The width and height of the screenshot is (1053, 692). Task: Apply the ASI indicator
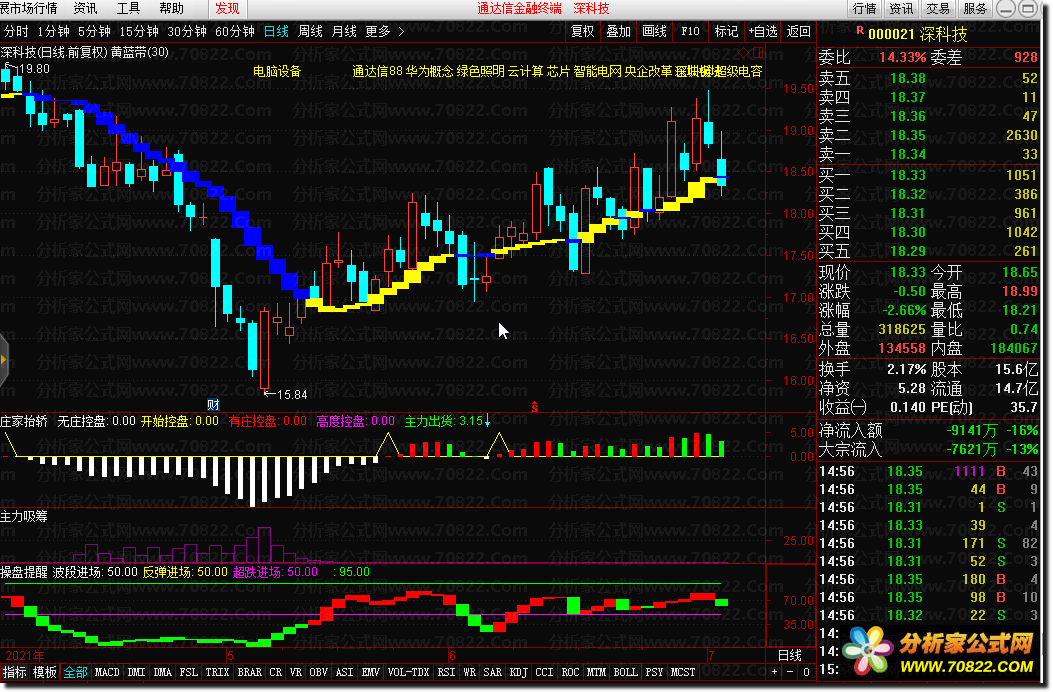click(345, 673)
